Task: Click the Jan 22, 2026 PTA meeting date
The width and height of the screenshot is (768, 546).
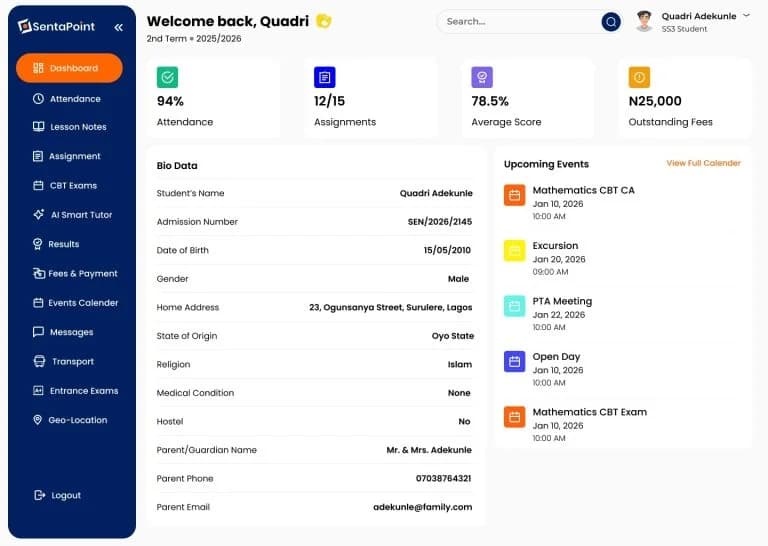Action: click(x=559, y=315)
